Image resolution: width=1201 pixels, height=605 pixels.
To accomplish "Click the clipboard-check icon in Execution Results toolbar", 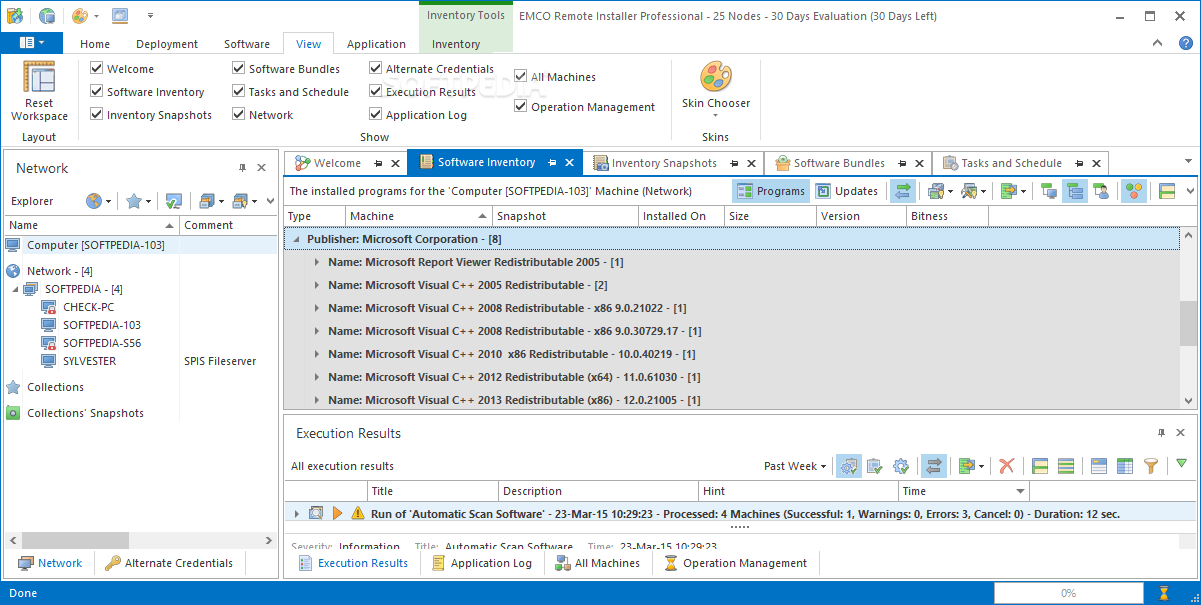I will point(875,466).
